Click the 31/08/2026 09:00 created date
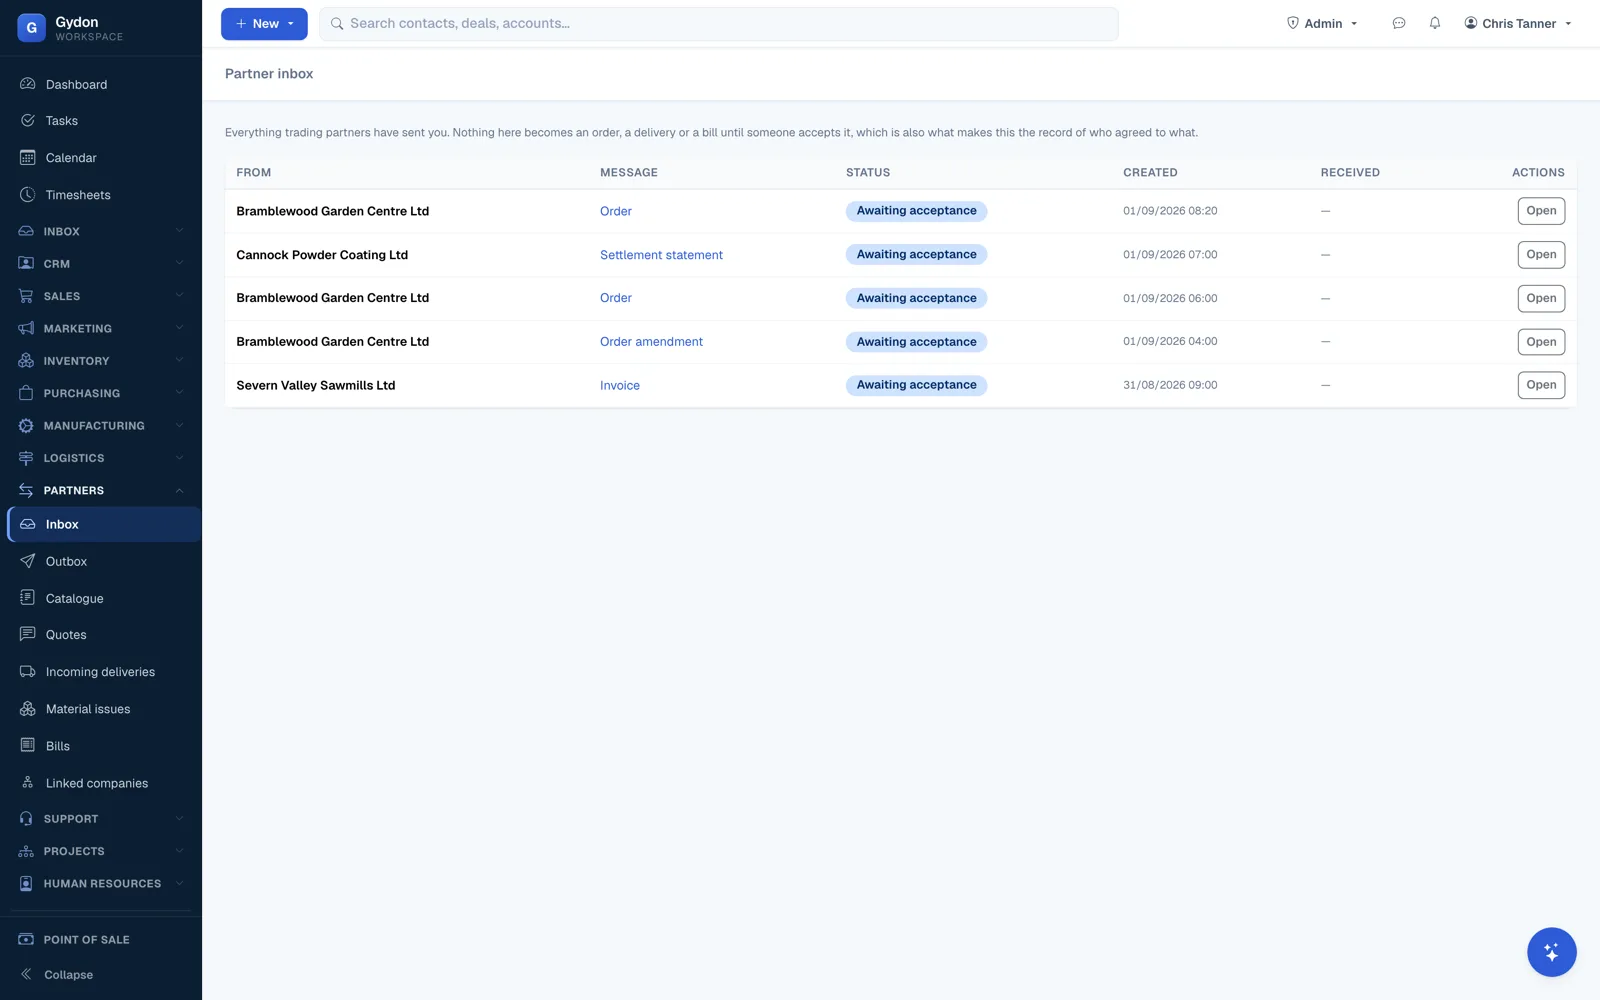1600x1000 pixels. click(1170, 385)
